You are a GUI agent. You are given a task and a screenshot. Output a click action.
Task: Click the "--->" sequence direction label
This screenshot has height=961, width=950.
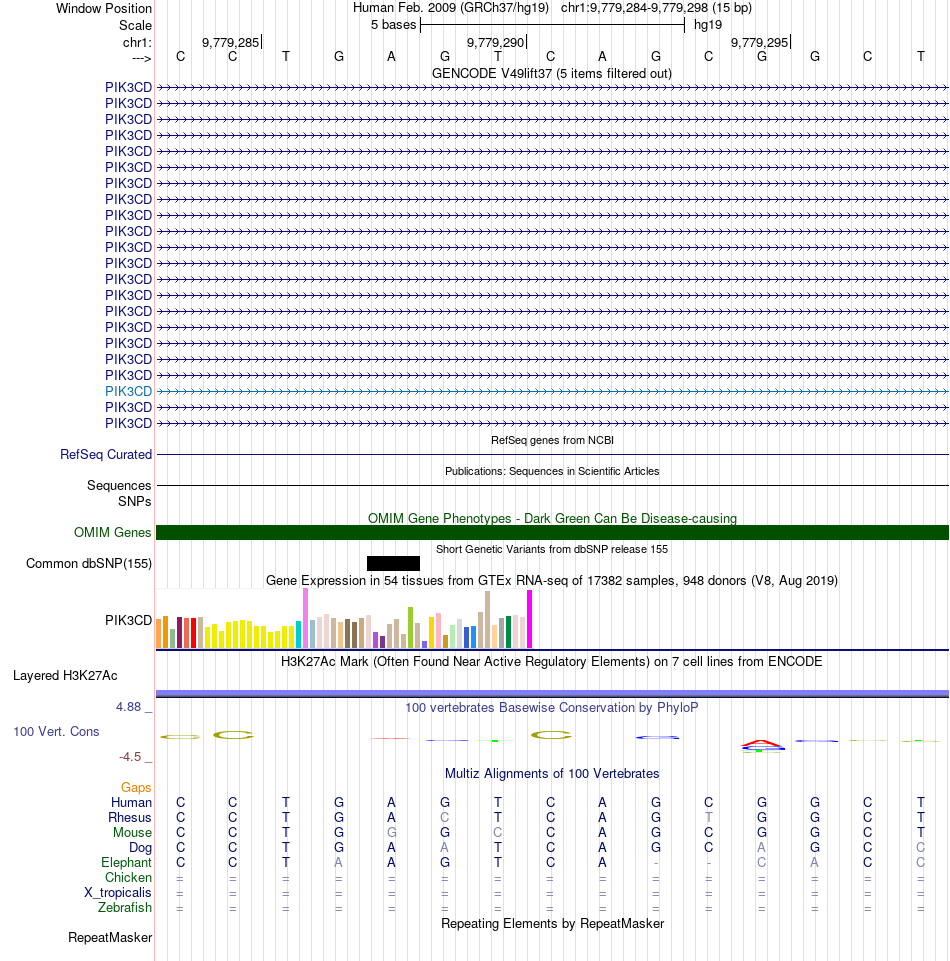point(142,58)
